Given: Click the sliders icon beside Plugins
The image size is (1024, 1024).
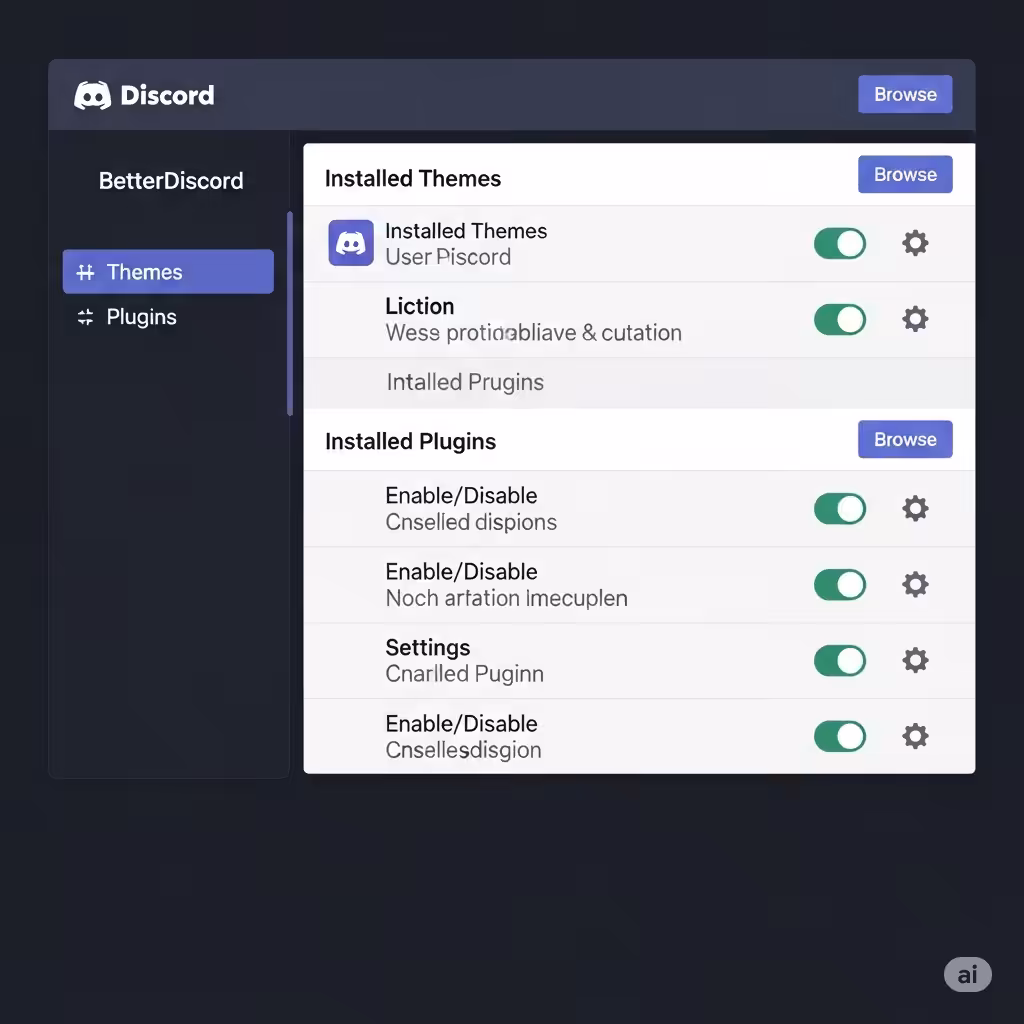Looking at the screenshot, I should tap(86, 317).
